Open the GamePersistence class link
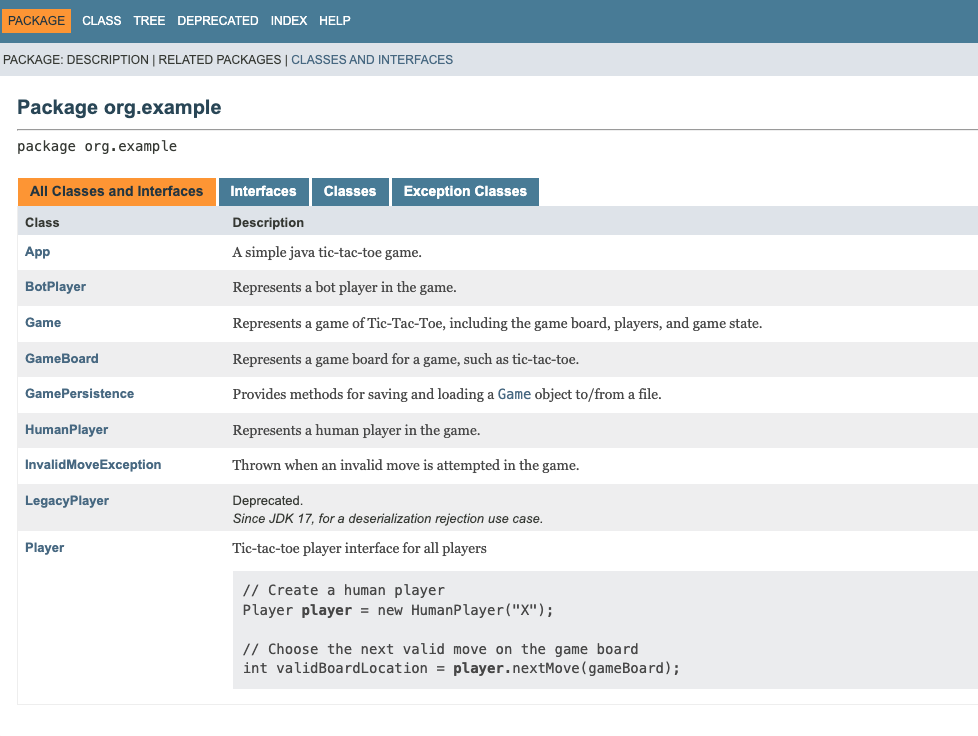Image resolution: width=978 pixels, height=736 pixels. [79, 394]
